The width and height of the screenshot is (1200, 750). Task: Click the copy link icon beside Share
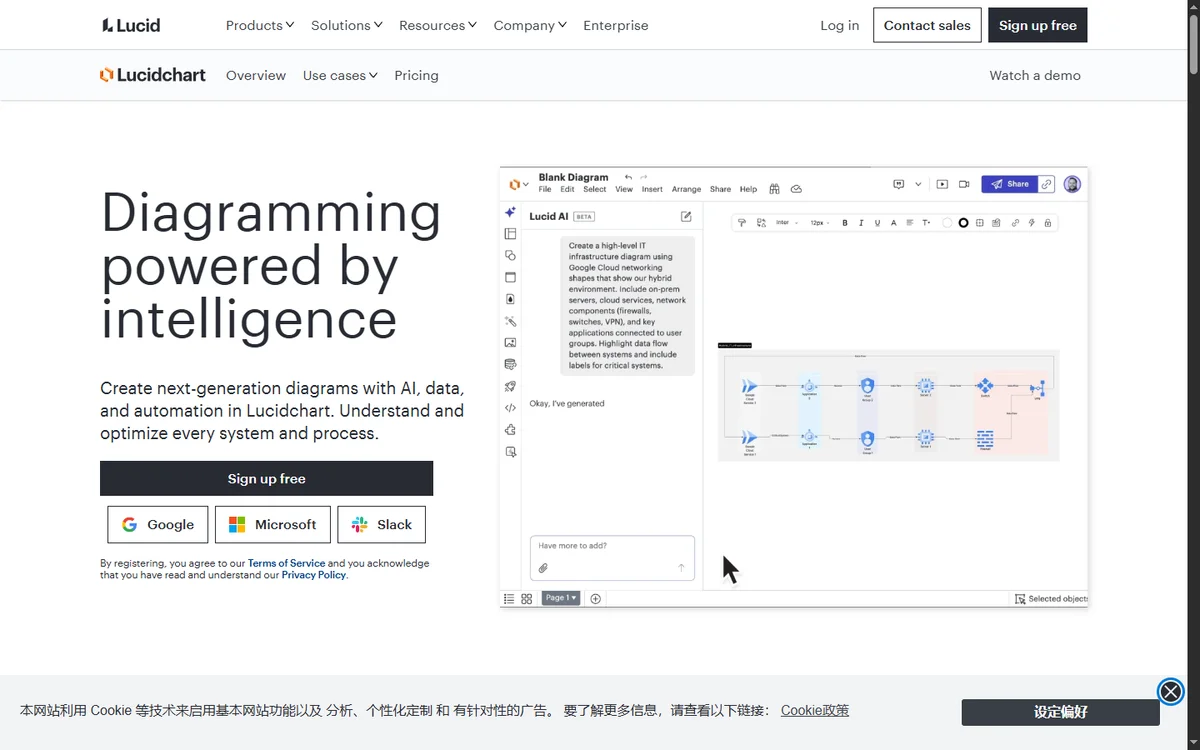click(1046, 184)
